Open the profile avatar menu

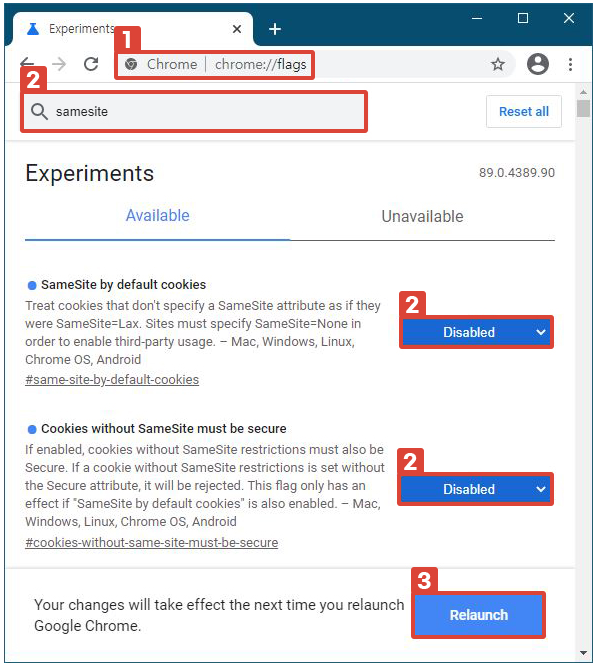(x=538, y=64)
